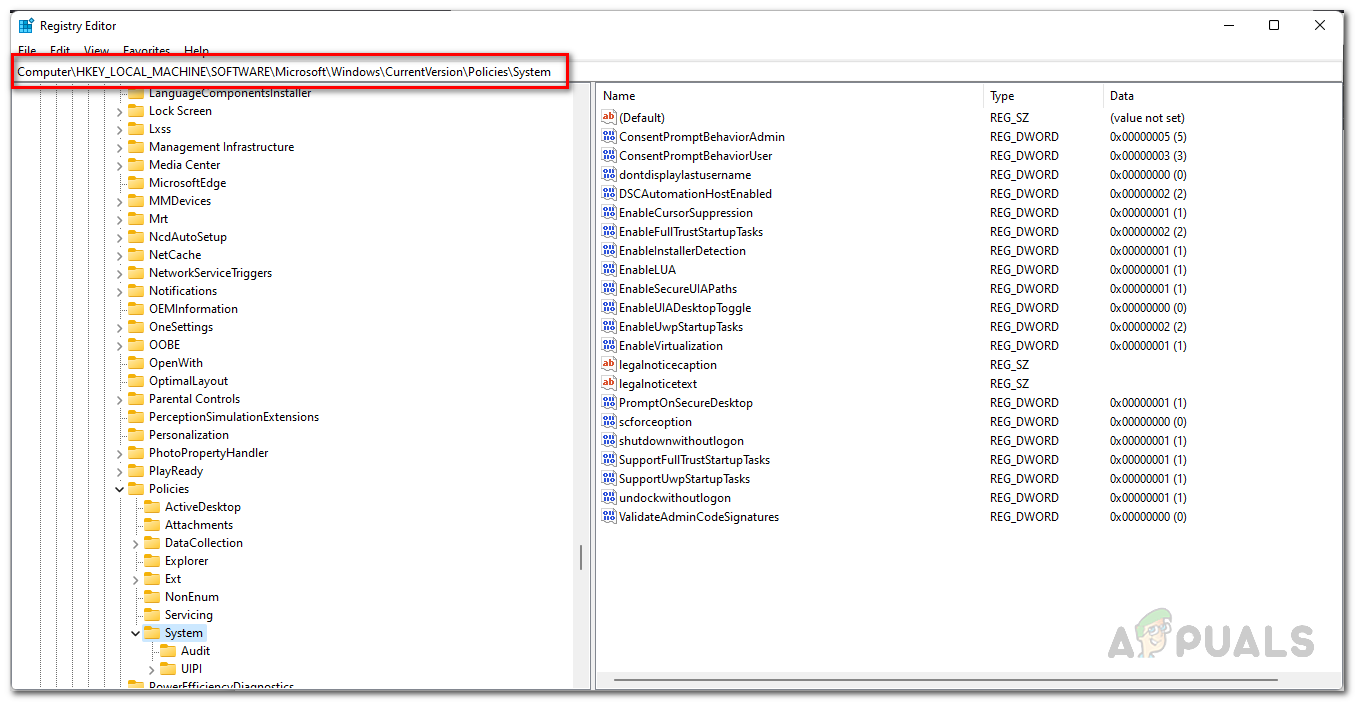The width and height of the screenshot is (1355, 702).
Task: Select the PerceptionSimulationExtensions key
Action: coord(234,417)
